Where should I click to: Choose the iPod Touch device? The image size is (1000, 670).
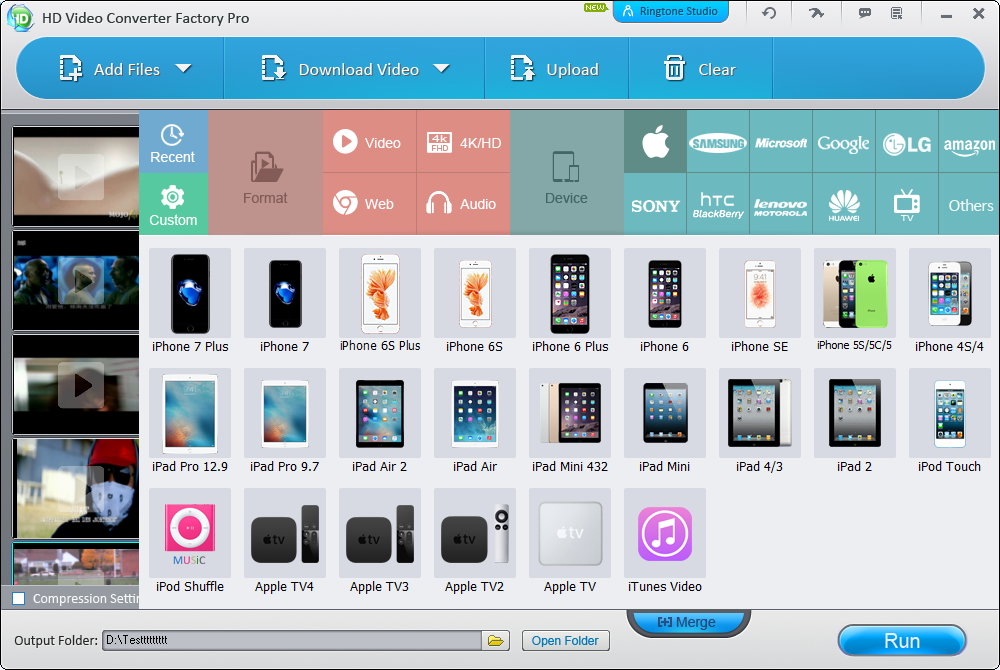[950, 421]
